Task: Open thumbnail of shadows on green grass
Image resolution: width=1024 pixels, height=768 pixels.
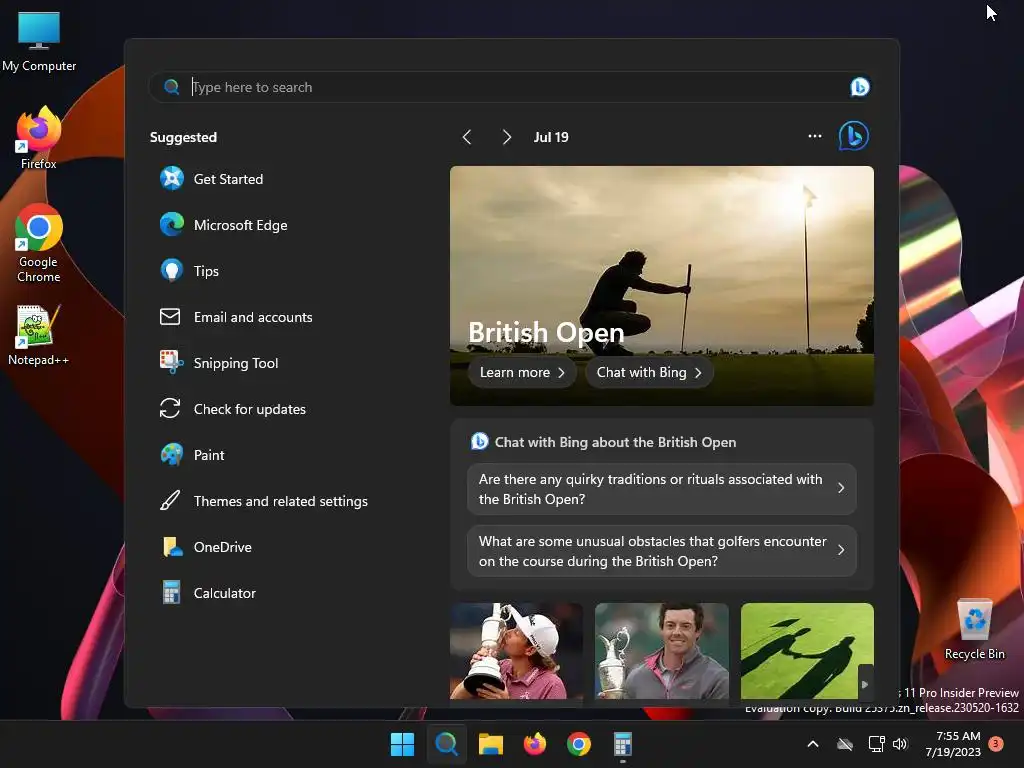Action: click(x=807, y=651)
